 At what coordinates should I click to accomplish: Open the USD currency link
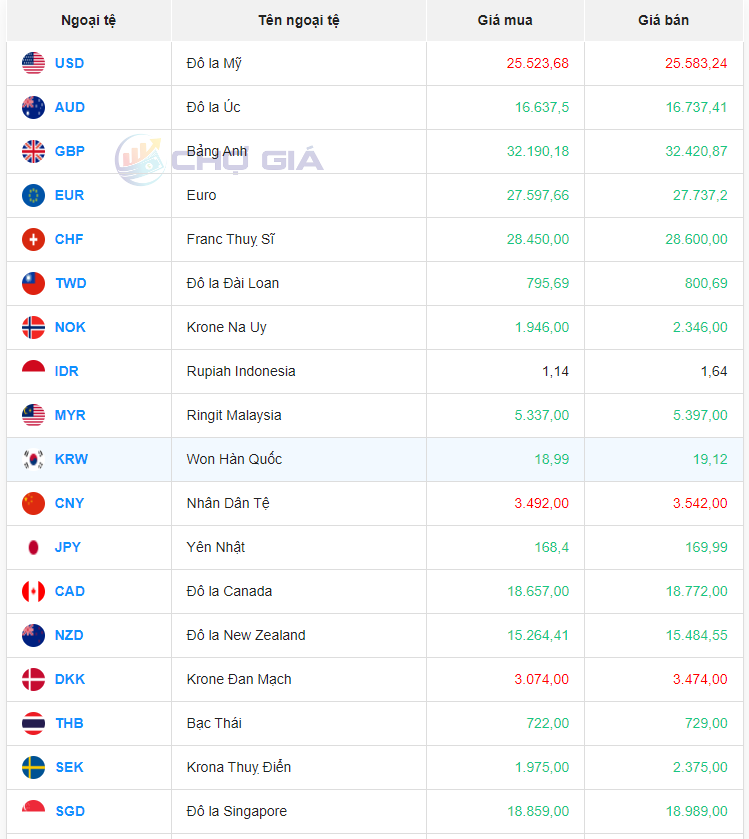[69, 63]
